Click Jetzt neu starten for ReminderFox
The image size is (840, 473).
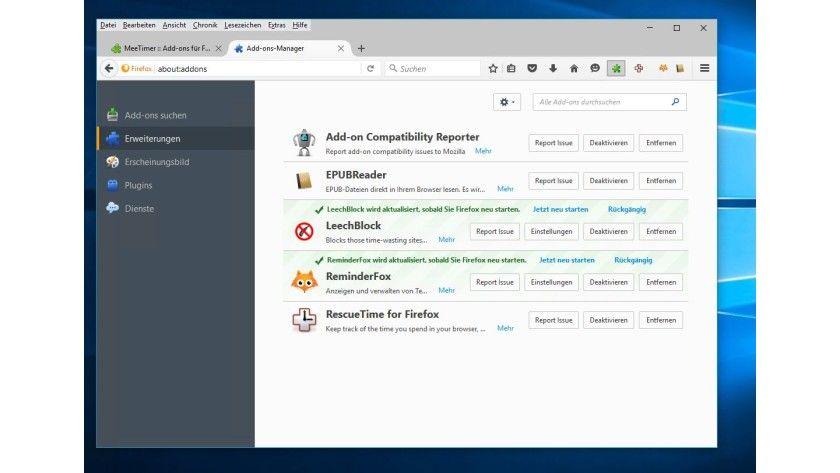(x=567, y=260)
